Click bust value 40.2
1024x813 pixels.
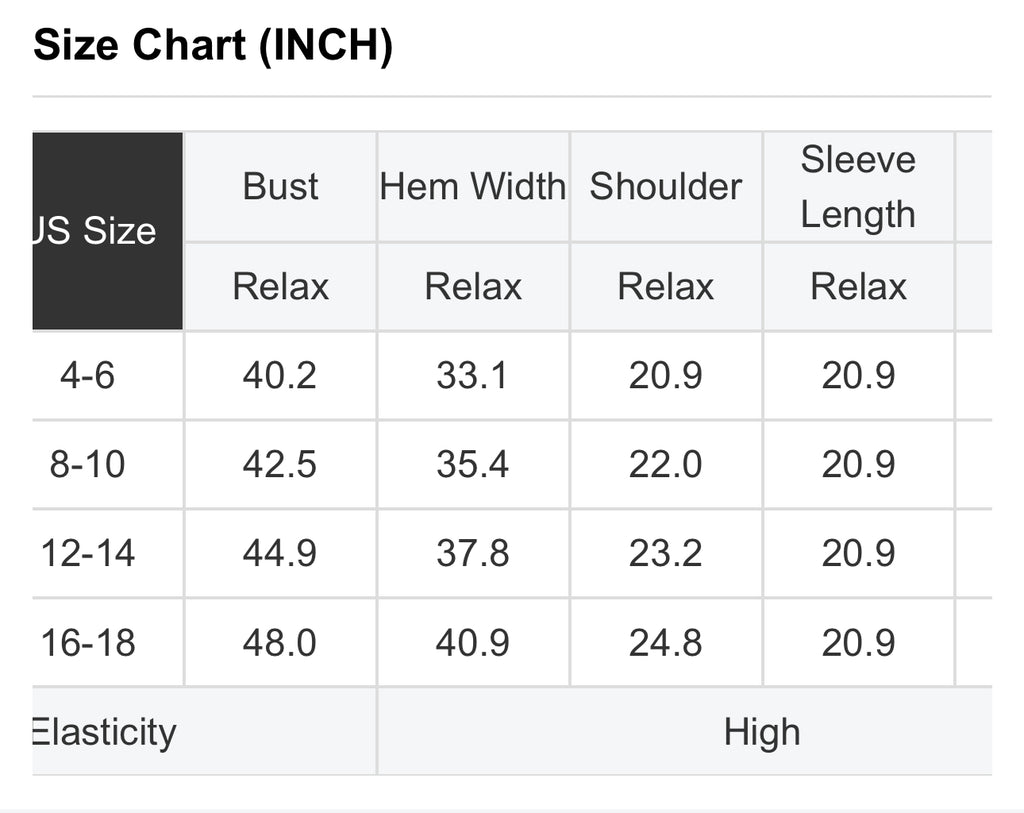coord(280,375)
